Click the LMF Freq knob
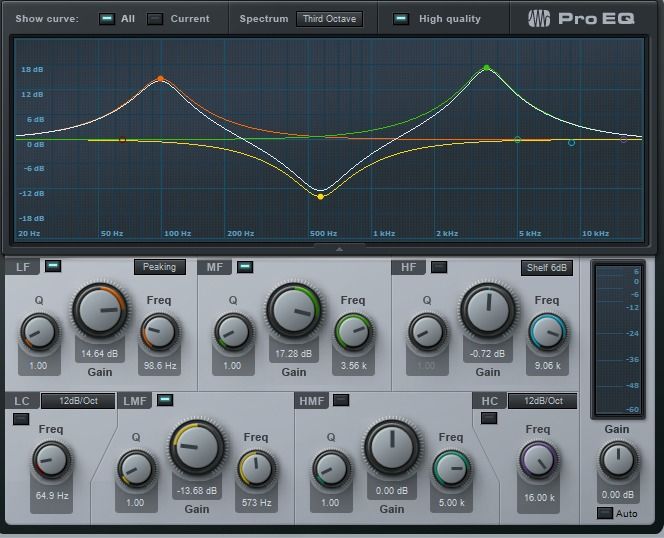664x538 pixels. point(256,470)
